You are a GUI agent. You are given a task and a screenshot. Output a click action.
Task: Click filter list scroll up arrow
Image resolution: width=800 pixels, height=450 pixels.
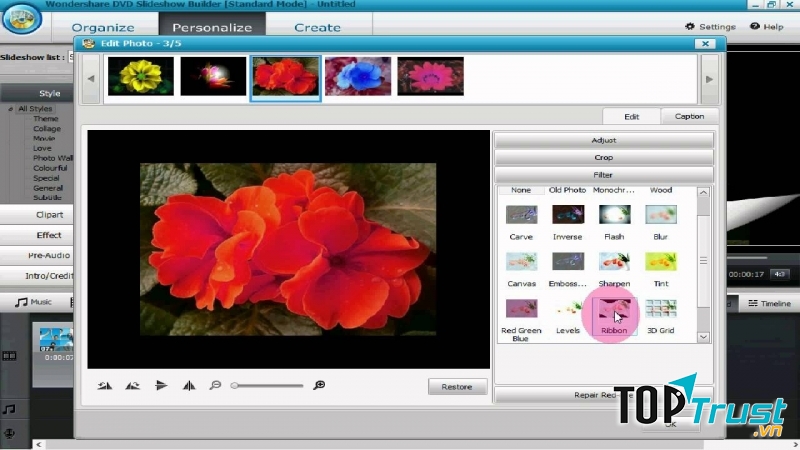(x=704, y=192)
